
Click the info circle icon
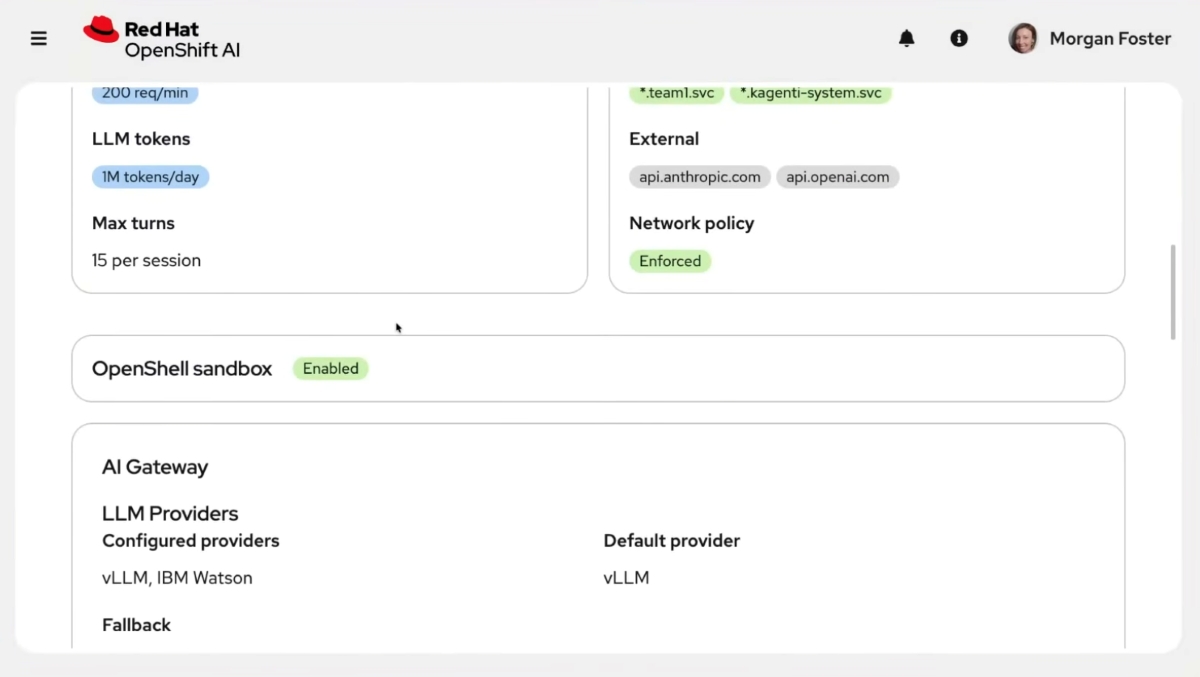coord(959,38)
